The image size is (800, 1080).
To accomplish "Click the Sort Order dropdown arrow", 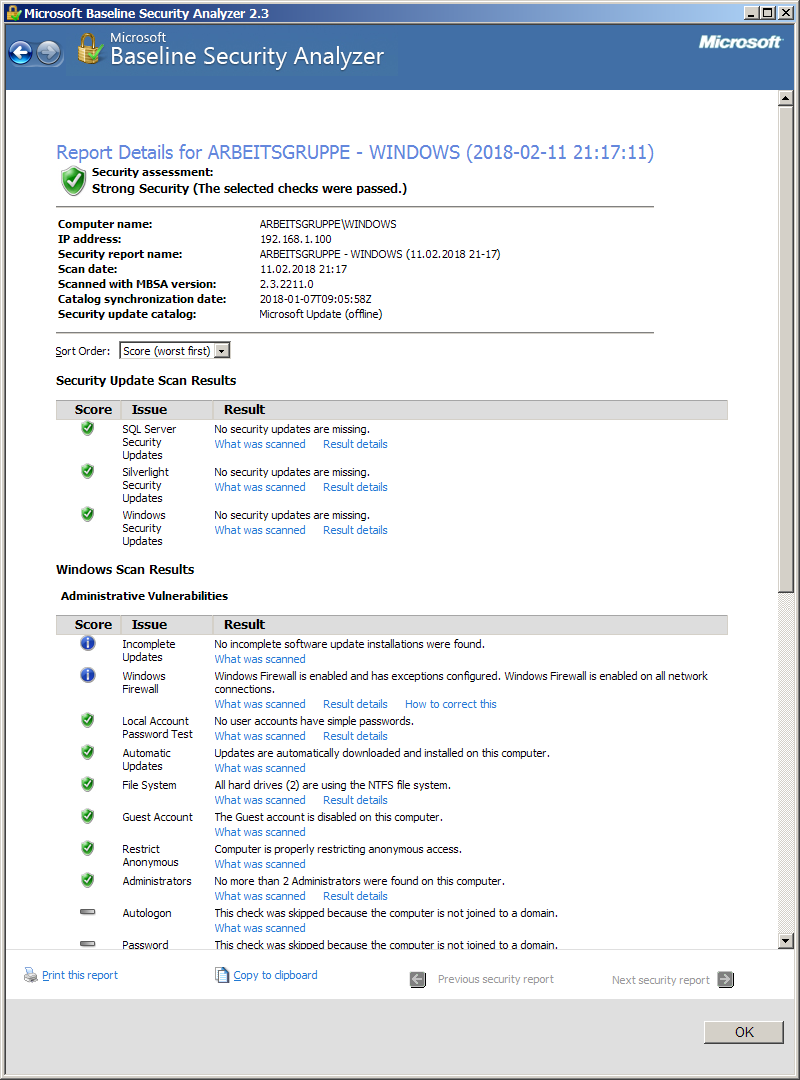I will coord(221,351).
